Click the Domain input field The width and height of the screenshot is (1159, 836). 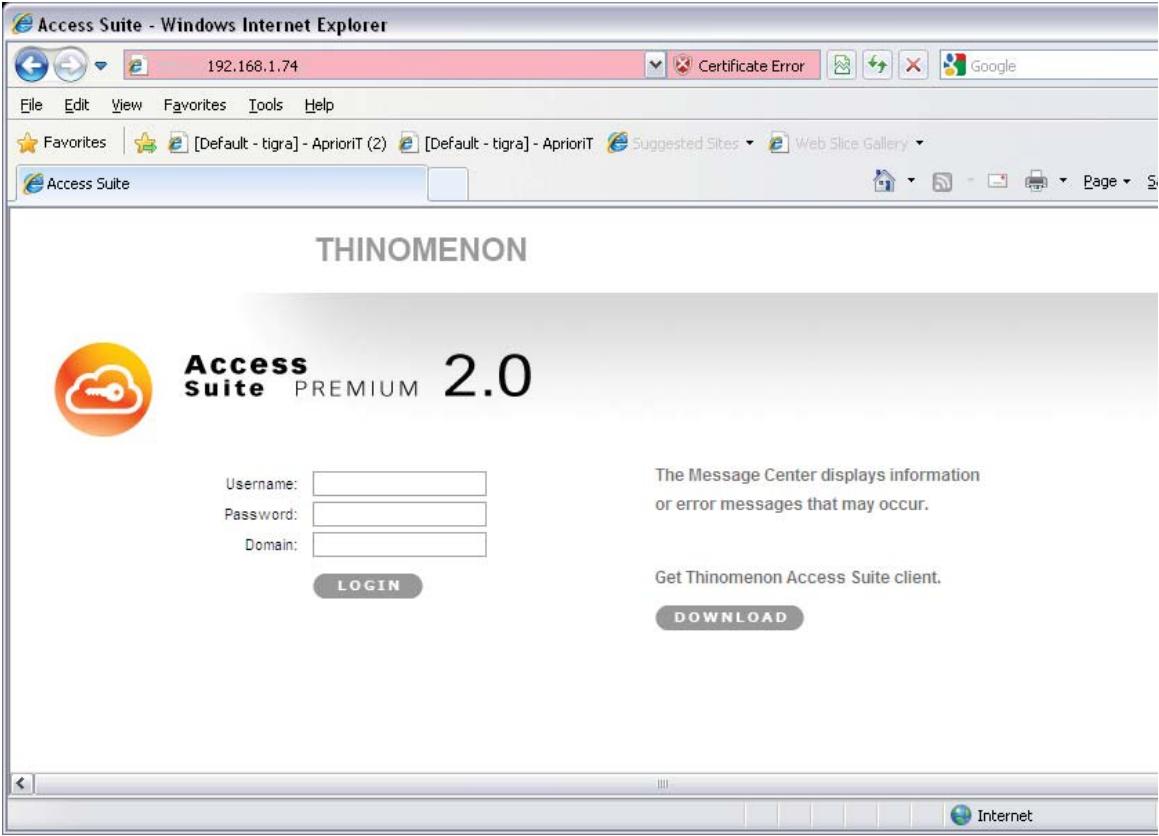(x=399, y=545)
